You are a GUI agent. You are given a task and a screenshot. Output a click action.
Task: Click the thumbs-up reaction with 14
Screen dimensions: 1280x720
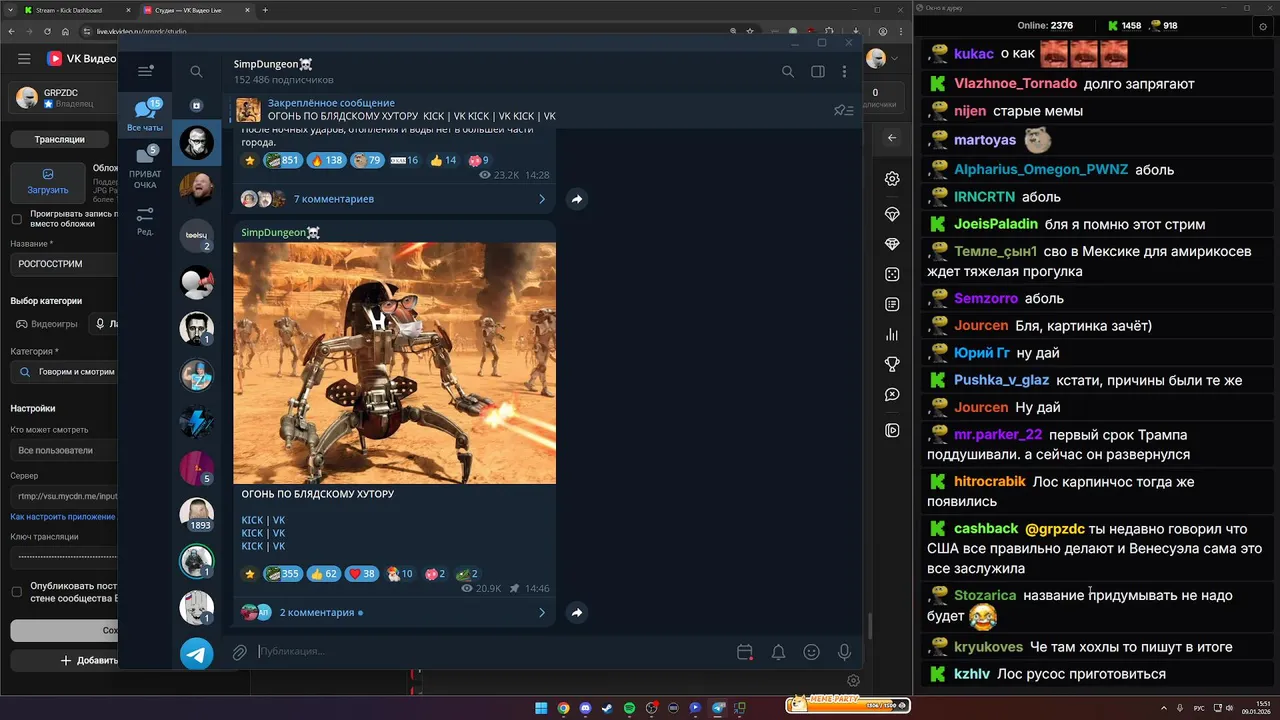click(442, 160)
